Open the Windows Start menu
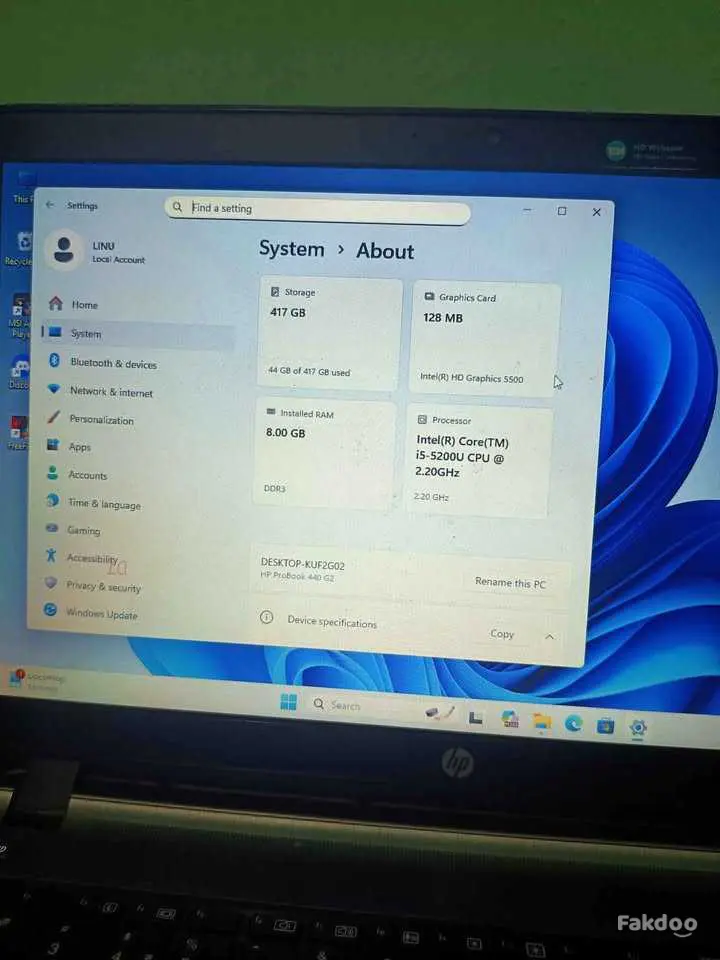The height and width of the screenshot is (960, 720). tap(288, 702)
